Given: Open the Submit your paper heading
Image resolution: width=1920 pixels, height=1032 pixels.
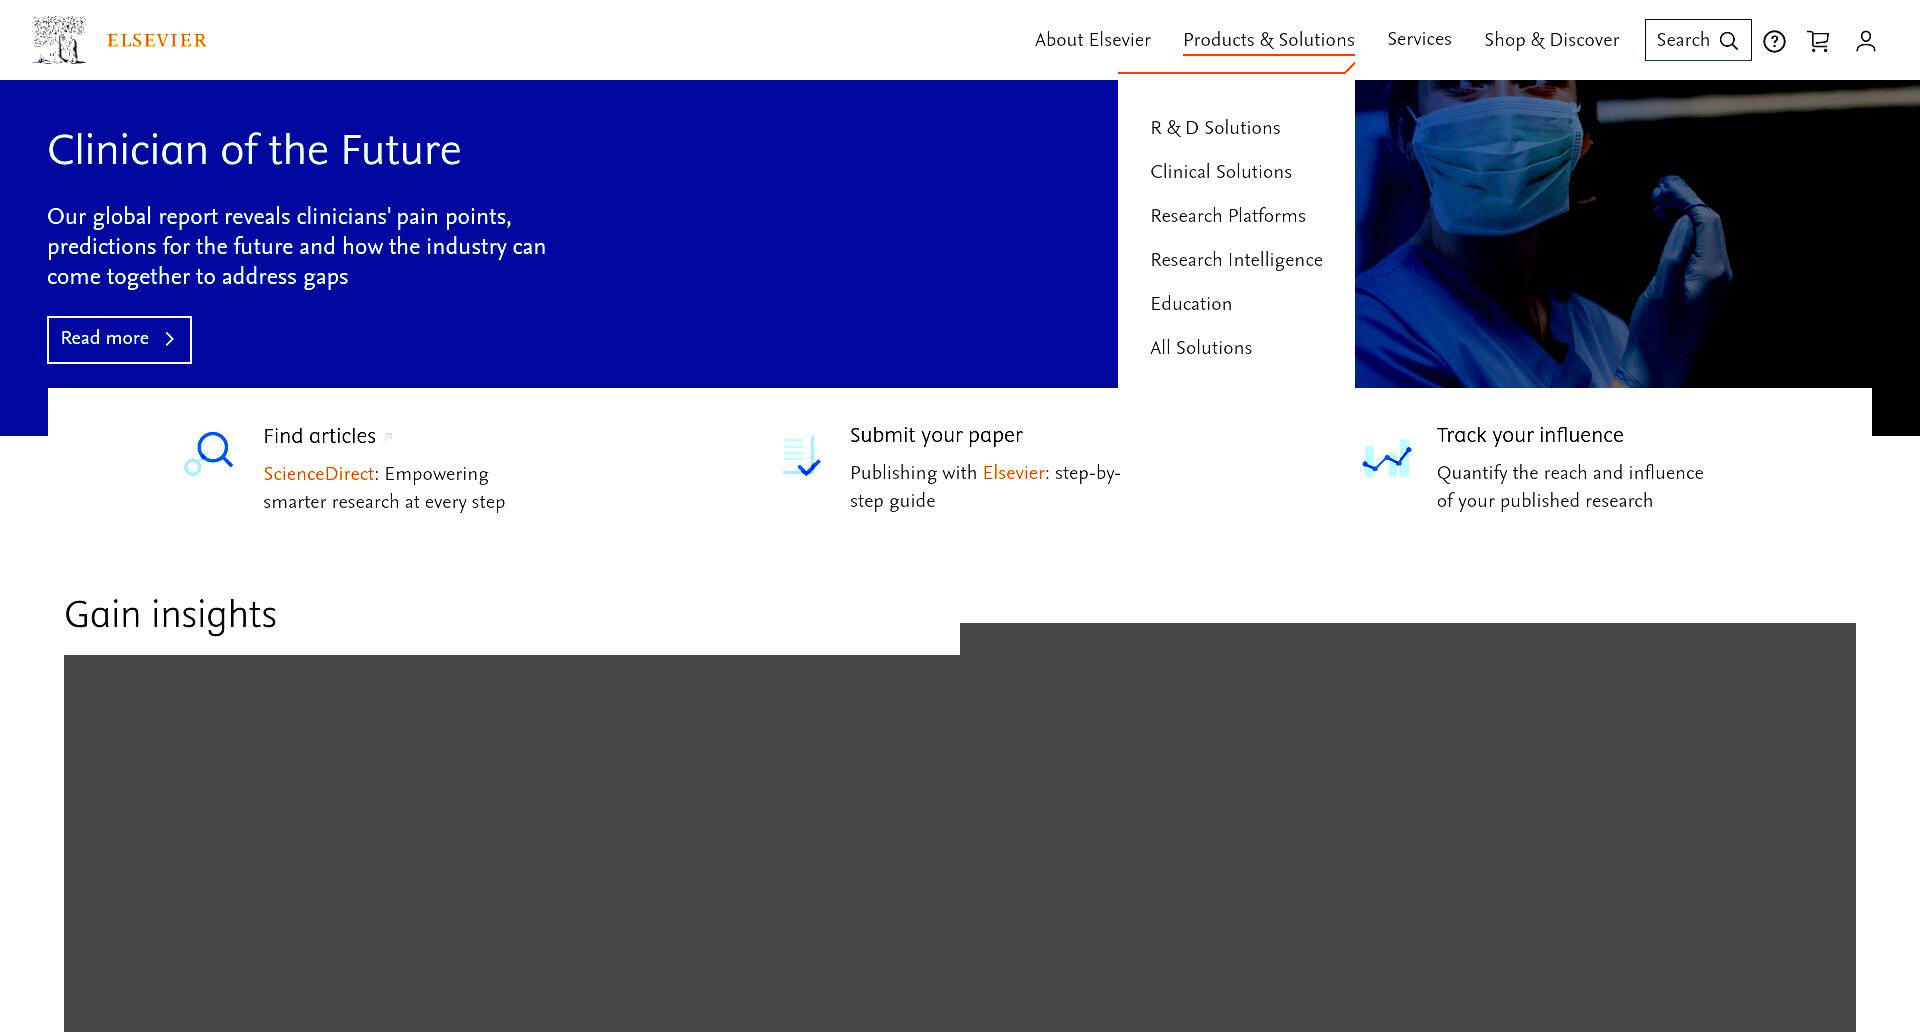Looking at the screenshot, I should [936, 435].
